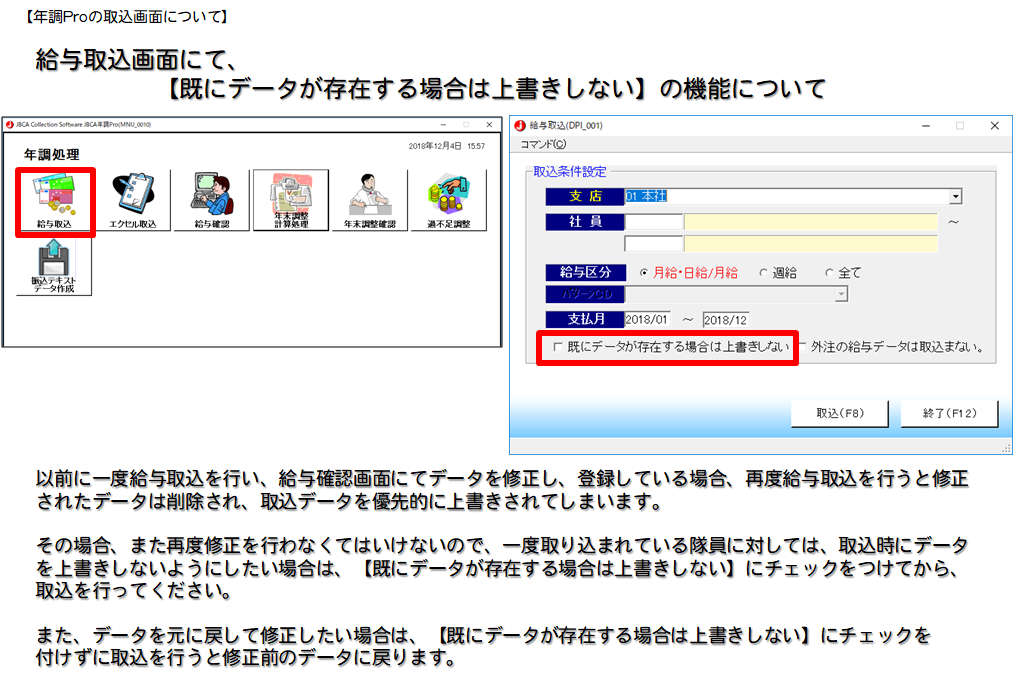Launch 年末調整計算処理 calculation icon
1014x676 pixels.
290,200
